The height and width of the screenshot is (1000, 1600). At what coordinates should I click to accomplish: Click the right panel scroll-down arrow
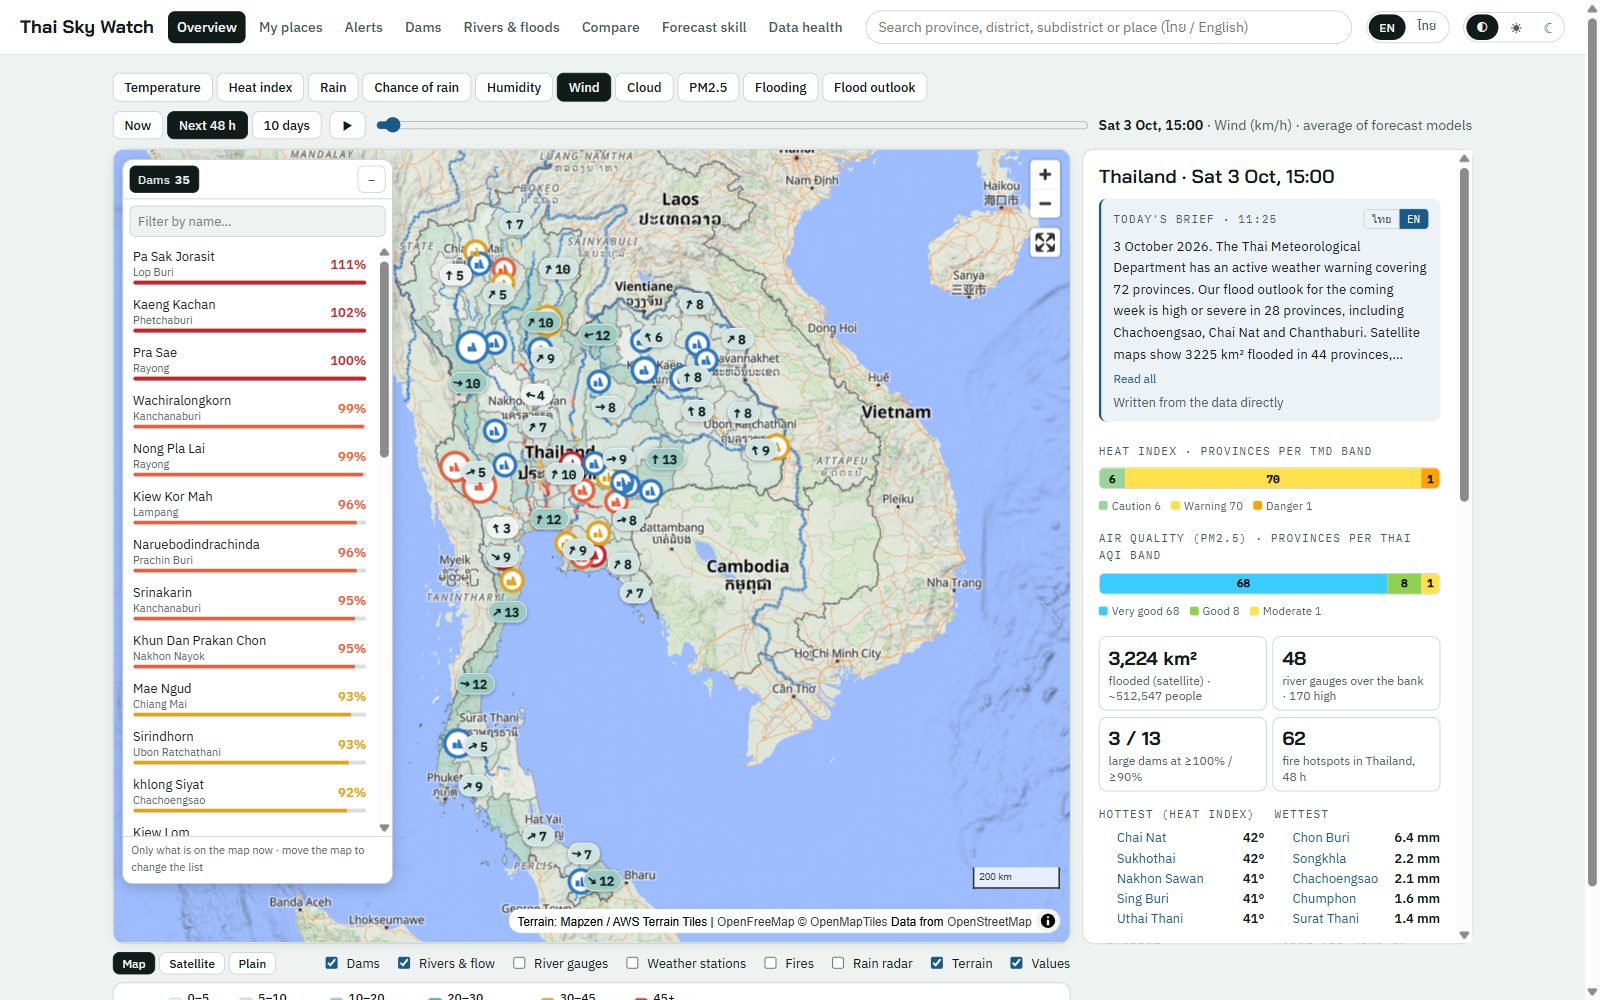(1464, 935)
